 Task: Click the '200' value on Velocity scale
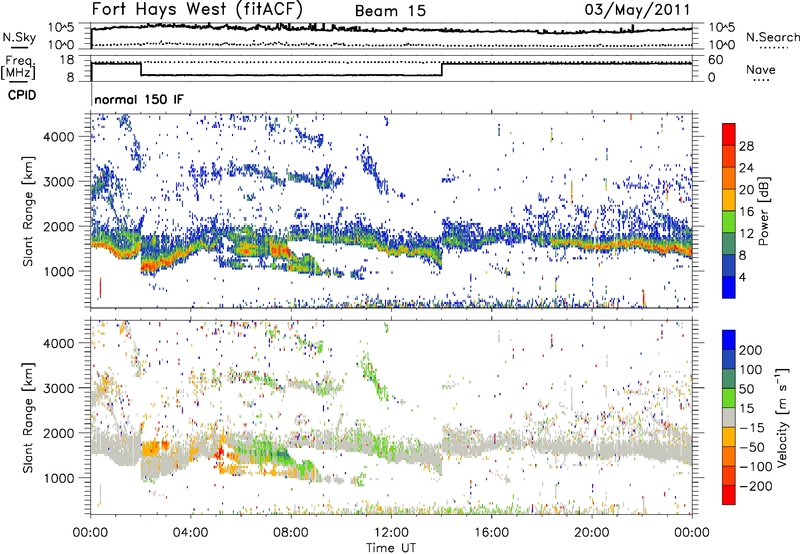[x=751, y=350]
